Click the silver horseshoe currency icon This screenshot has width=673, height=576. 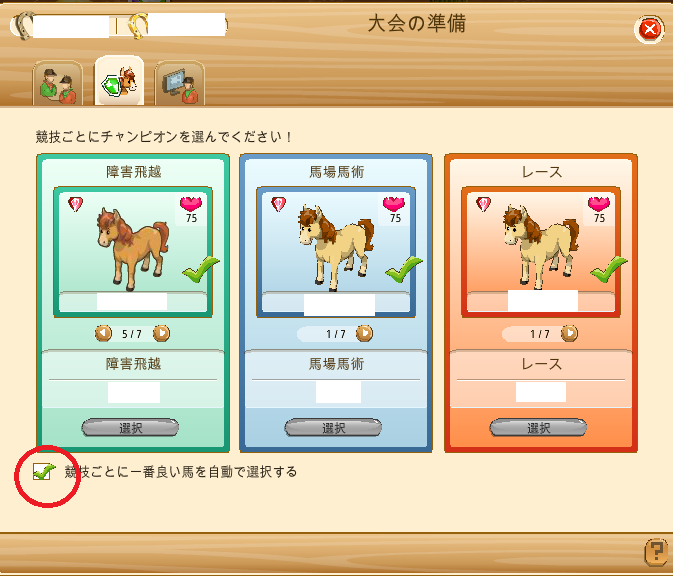pos(23,26)
